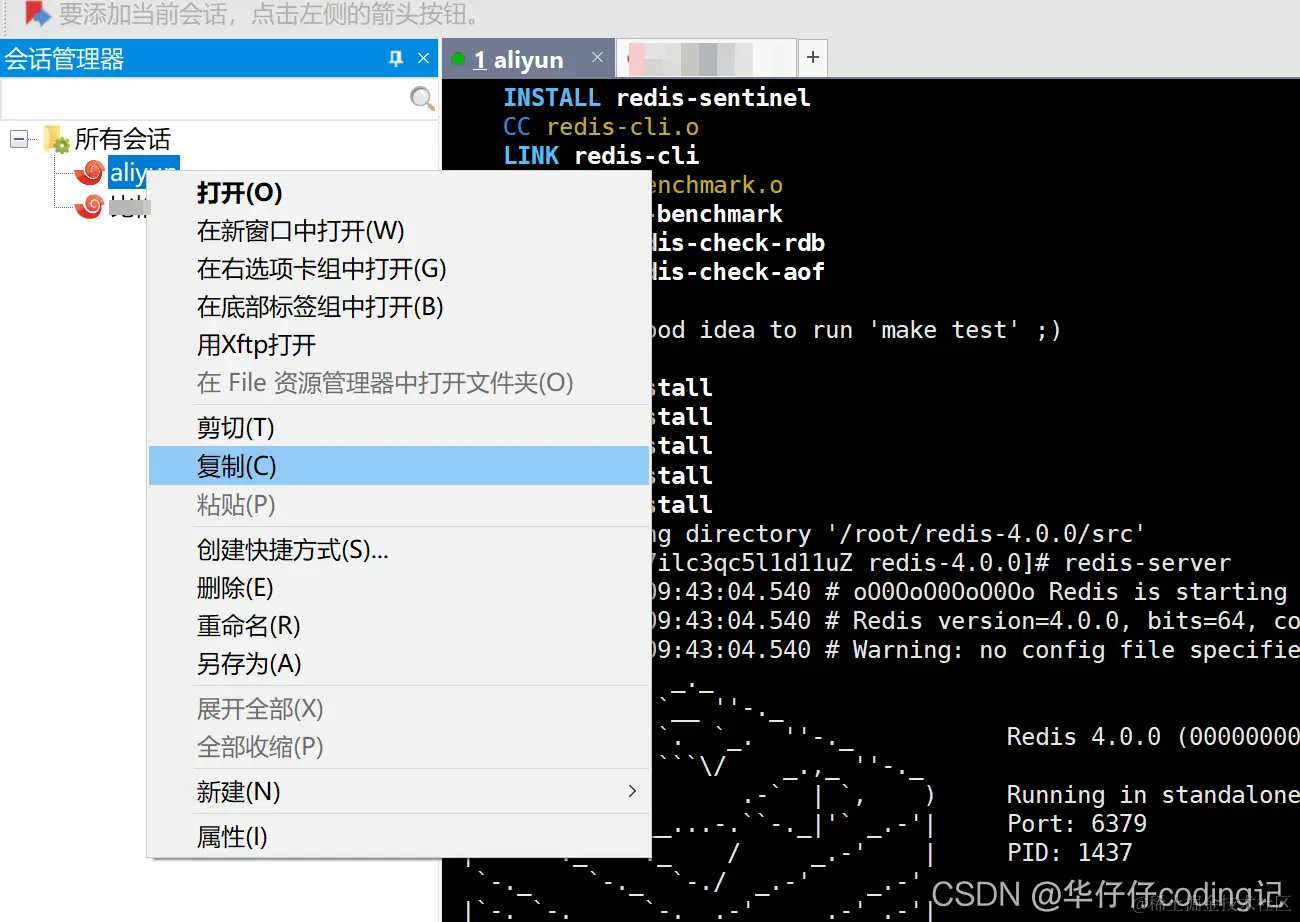Close the aliyun tab

pos(598,59)
